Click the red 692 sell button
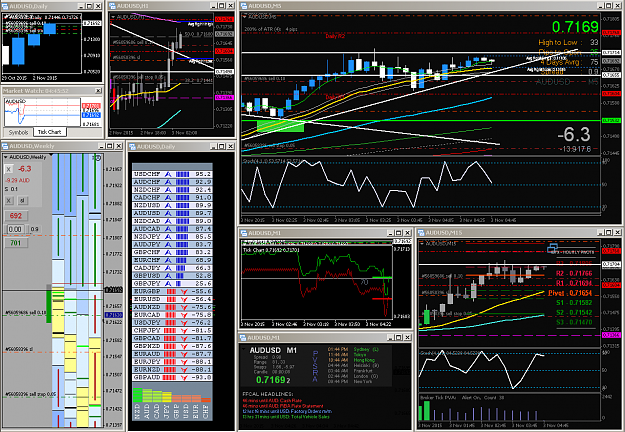 coord(16,216)
